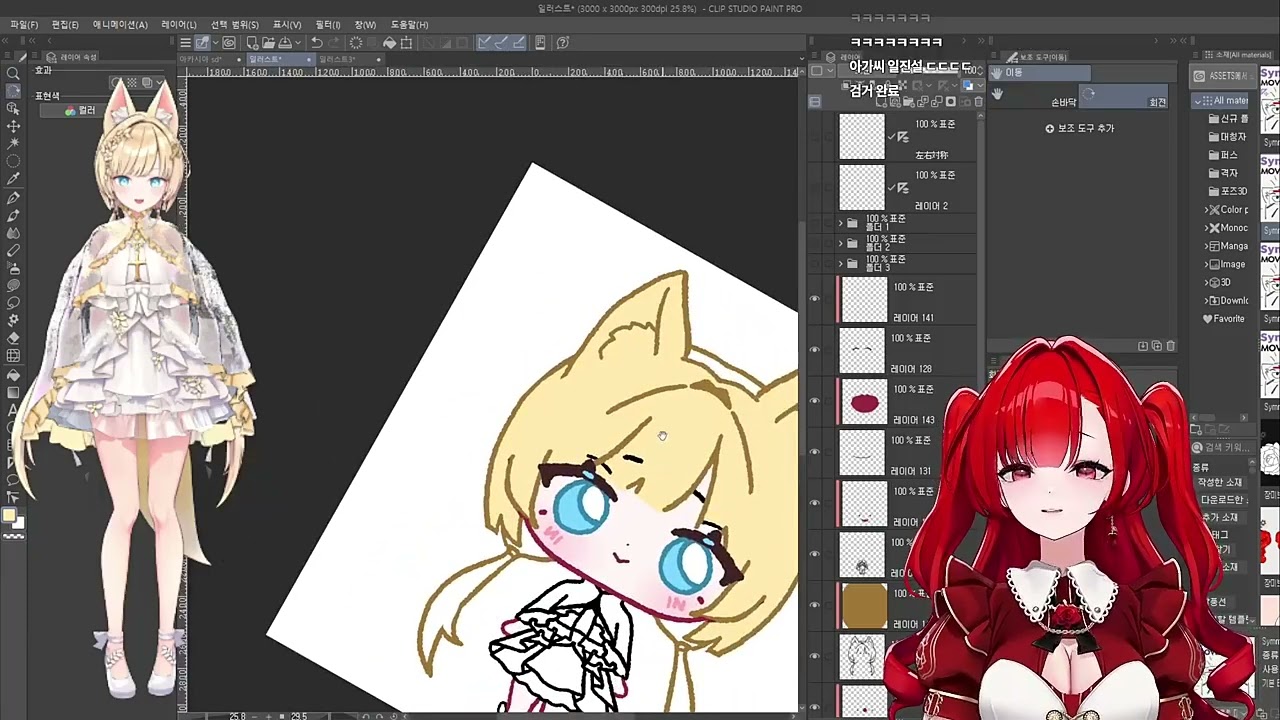Show the 폴더 1 visibility box
The image size is (1280, 720).
point(814,223)
